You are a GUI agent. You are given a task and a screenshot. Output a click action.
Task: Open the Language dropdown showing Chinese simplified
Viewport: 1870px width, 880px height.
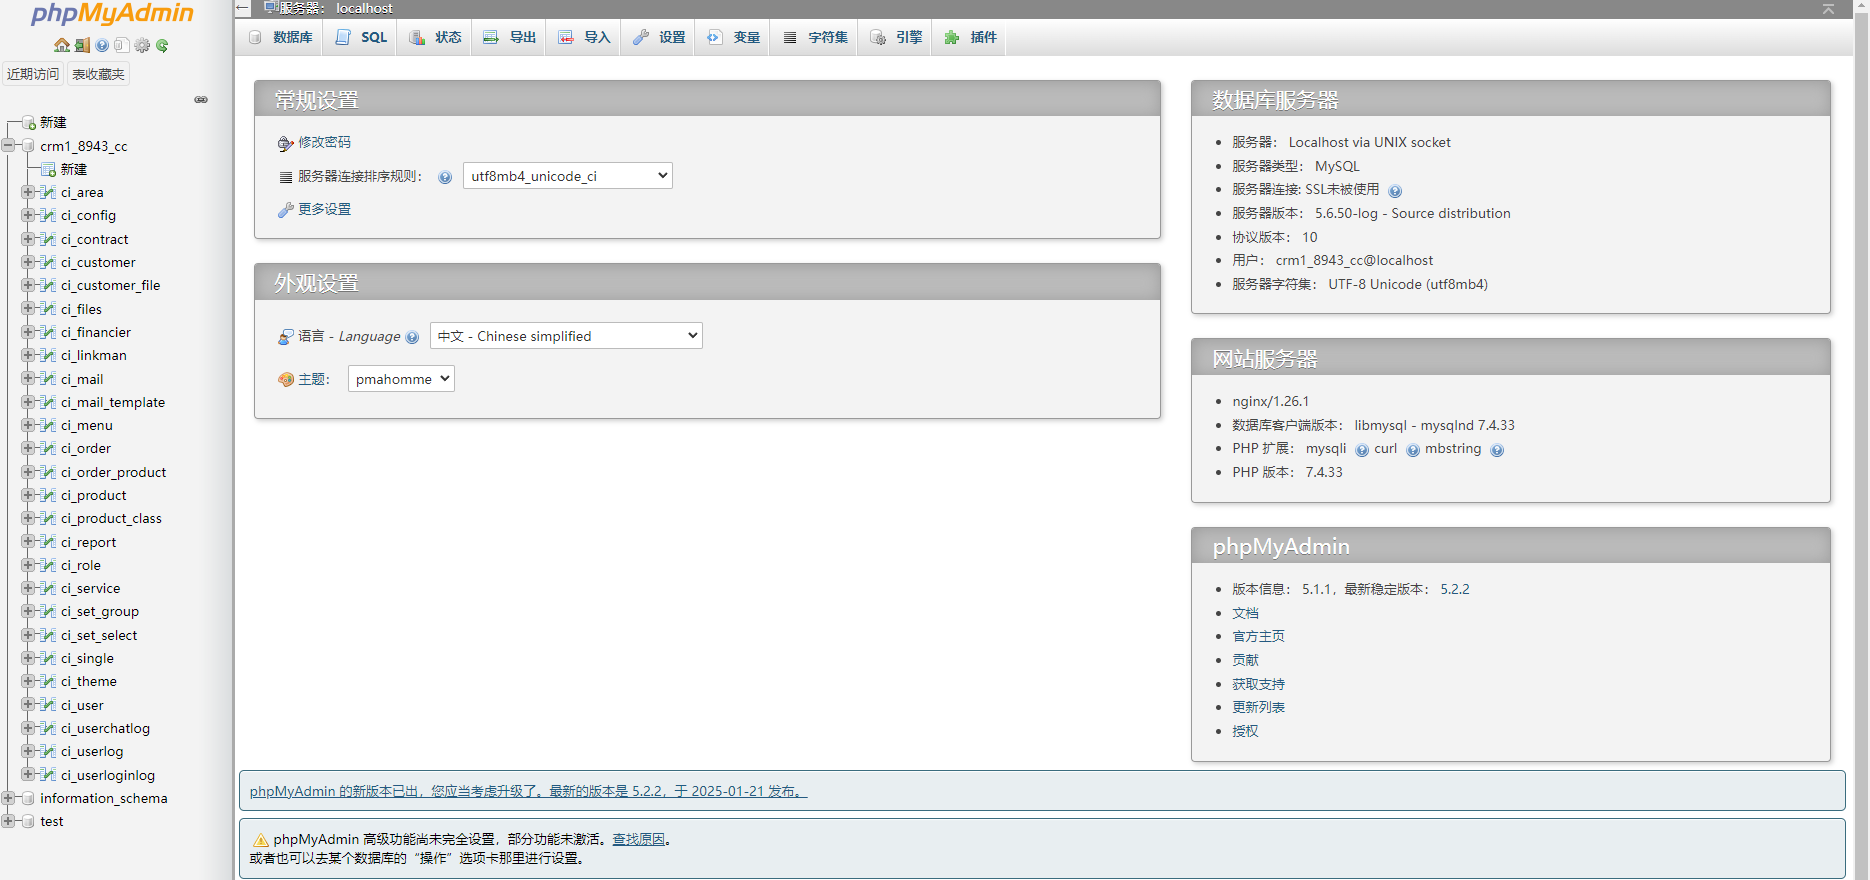pos(566,336)
